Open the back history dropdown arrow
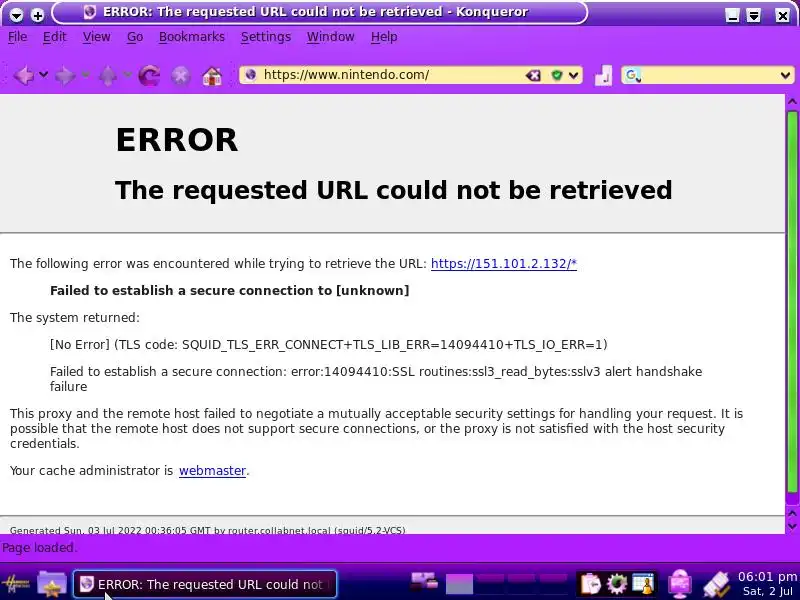 [x=44, y=76]
